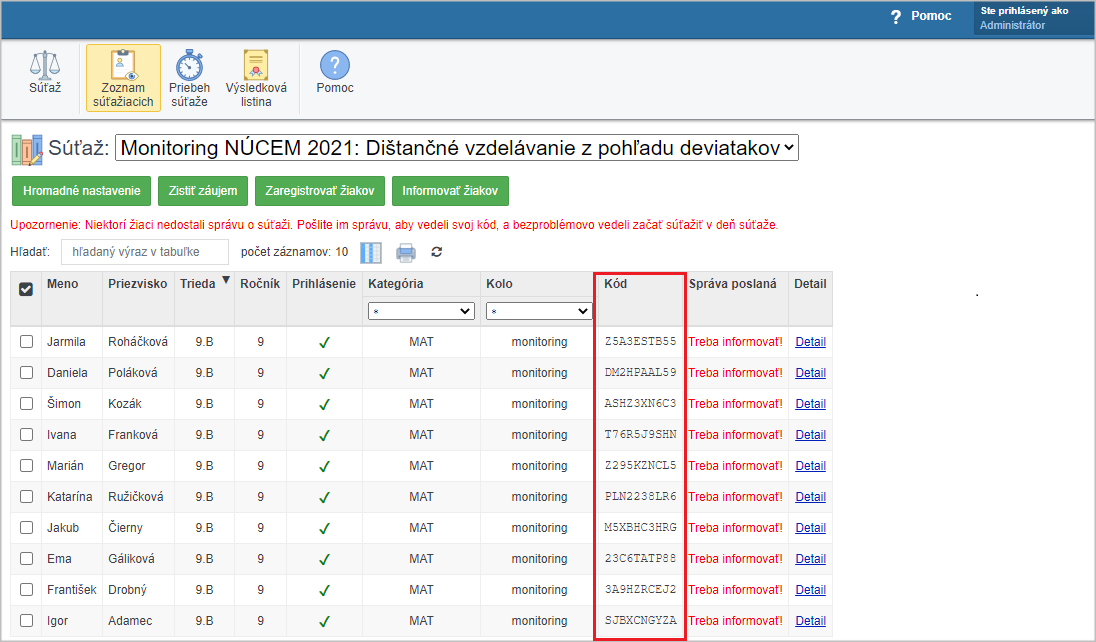Click Pomoc in the top header bar
The width and height of the screenshot is (1096, 642).
coord(921,16)
